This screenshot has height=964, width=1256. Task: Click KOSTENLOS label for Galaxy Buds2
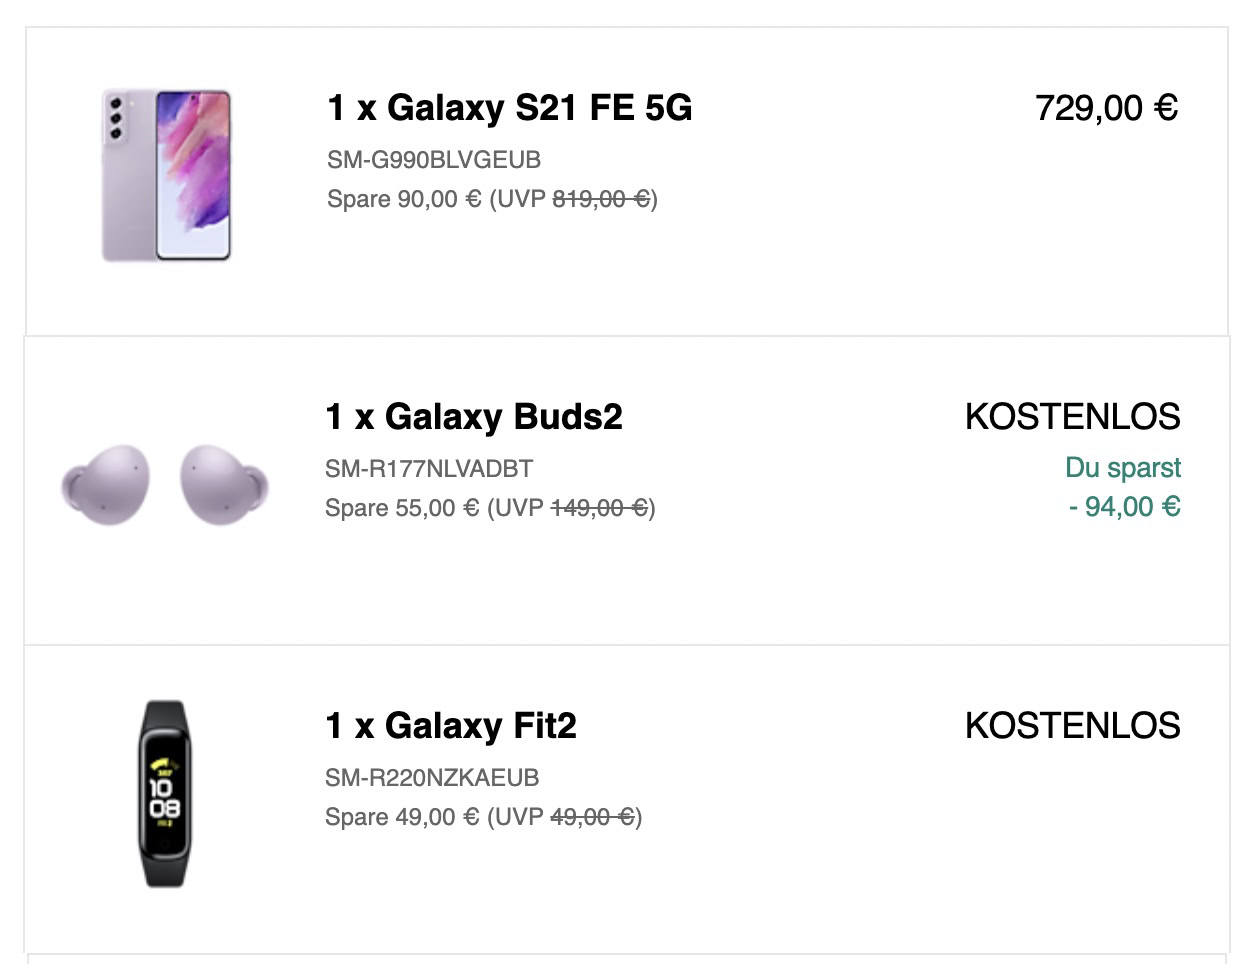coord(1072,417)
